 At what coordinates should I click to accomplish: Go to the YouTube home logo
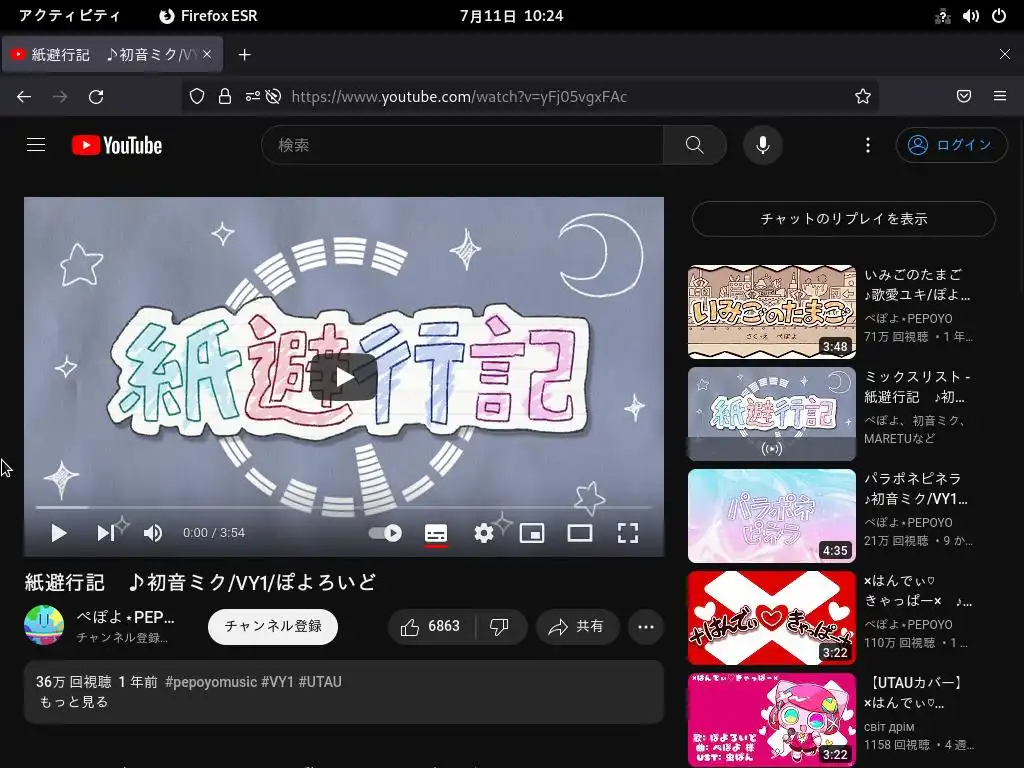tap(117, 145)
